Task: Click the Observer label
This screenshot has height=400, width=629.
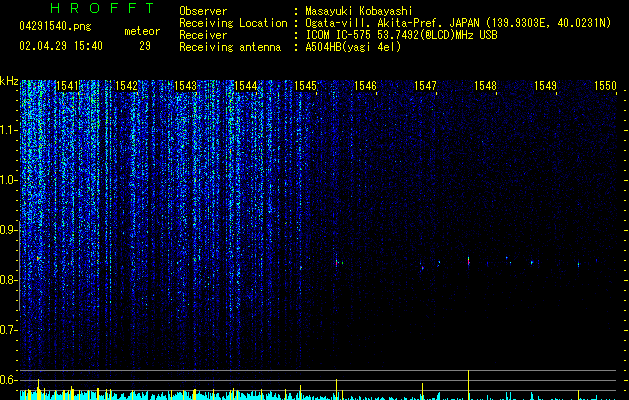Action: coord(203,11)
